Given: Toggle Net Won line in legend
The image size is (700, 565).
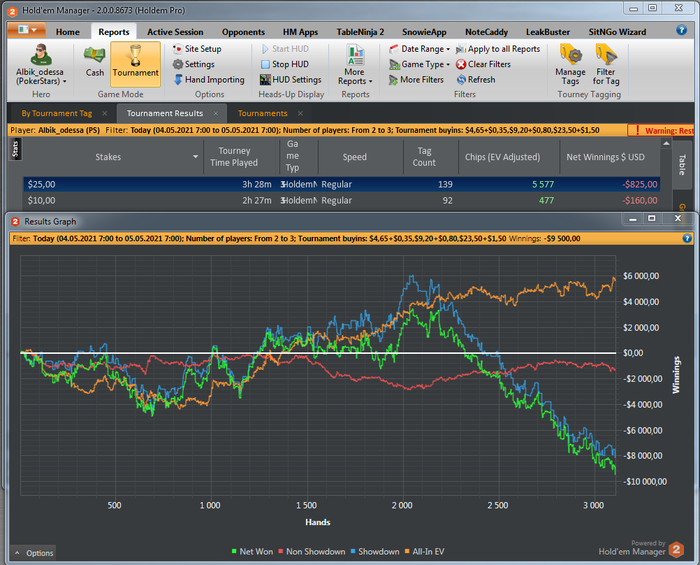Looking at the screenshot, I should click(x=252, y=552).
